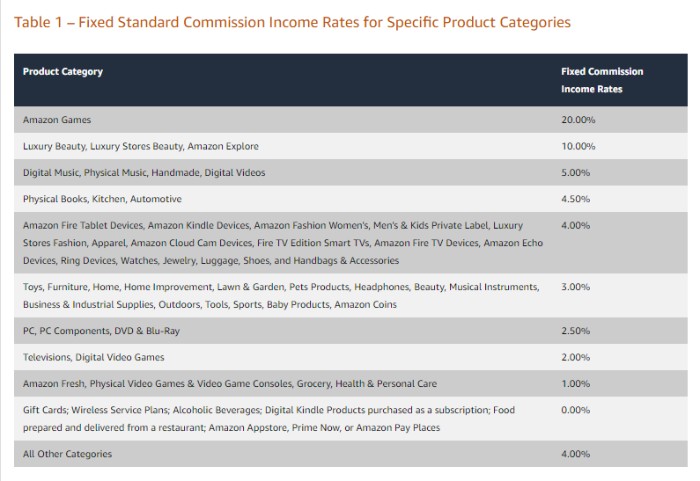Click the 0.00% rate for Gift Cards
700x481 pixels.
[576, 410]
